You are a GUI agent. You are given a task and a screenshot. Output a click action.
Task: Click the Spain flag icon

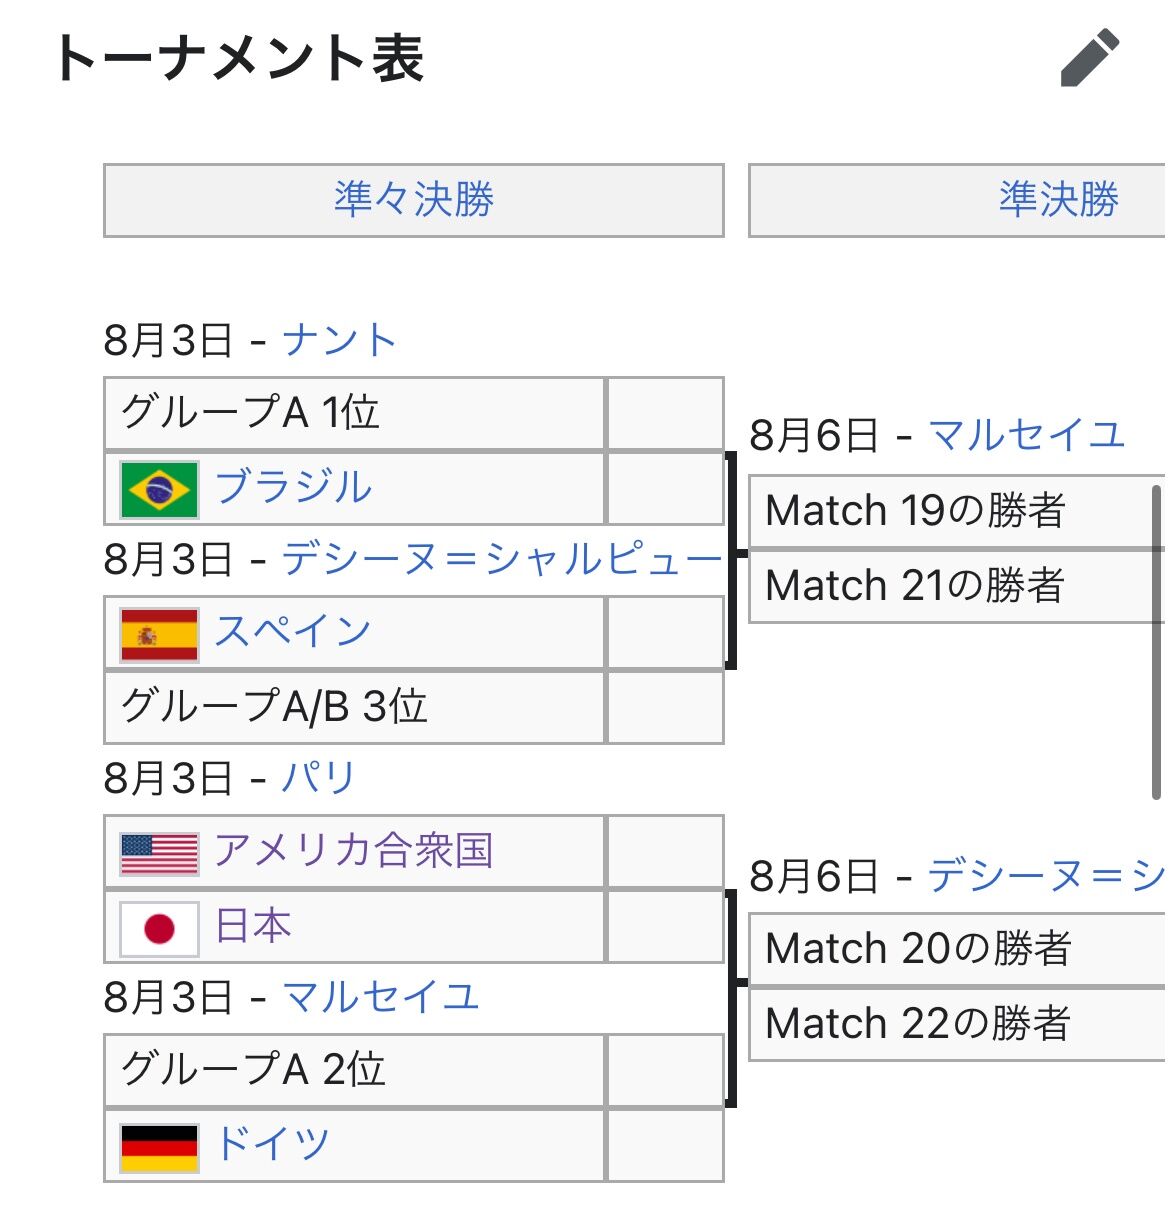159,634
